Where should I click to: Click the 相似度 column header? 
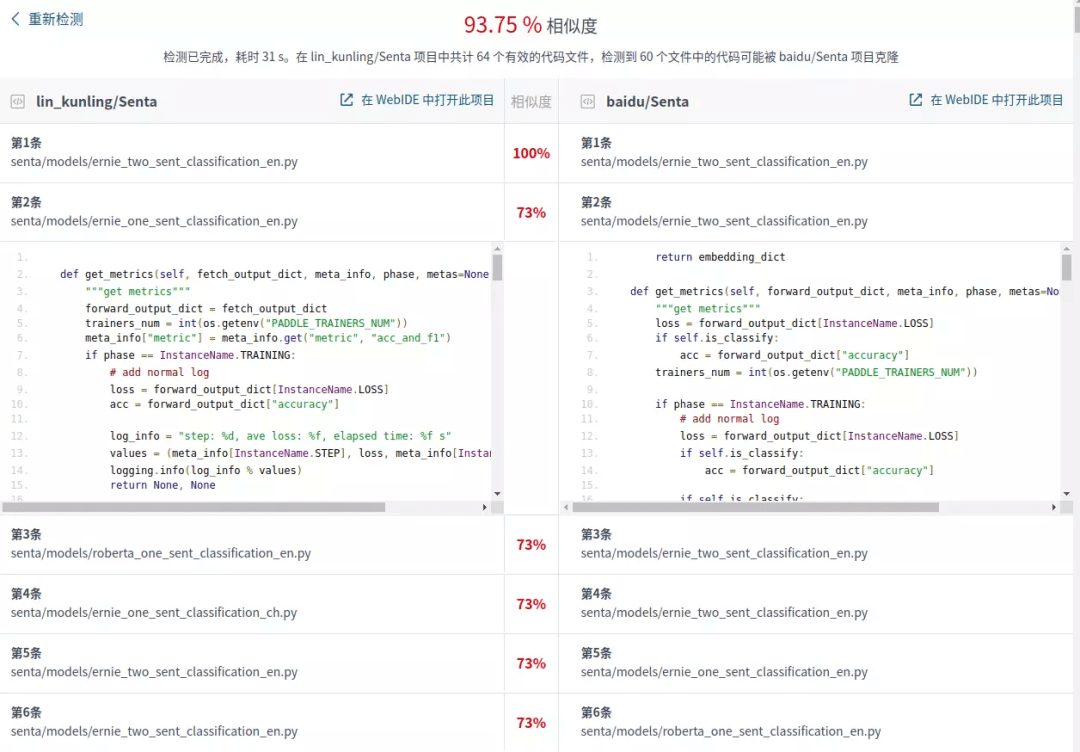tap(531, 102)
